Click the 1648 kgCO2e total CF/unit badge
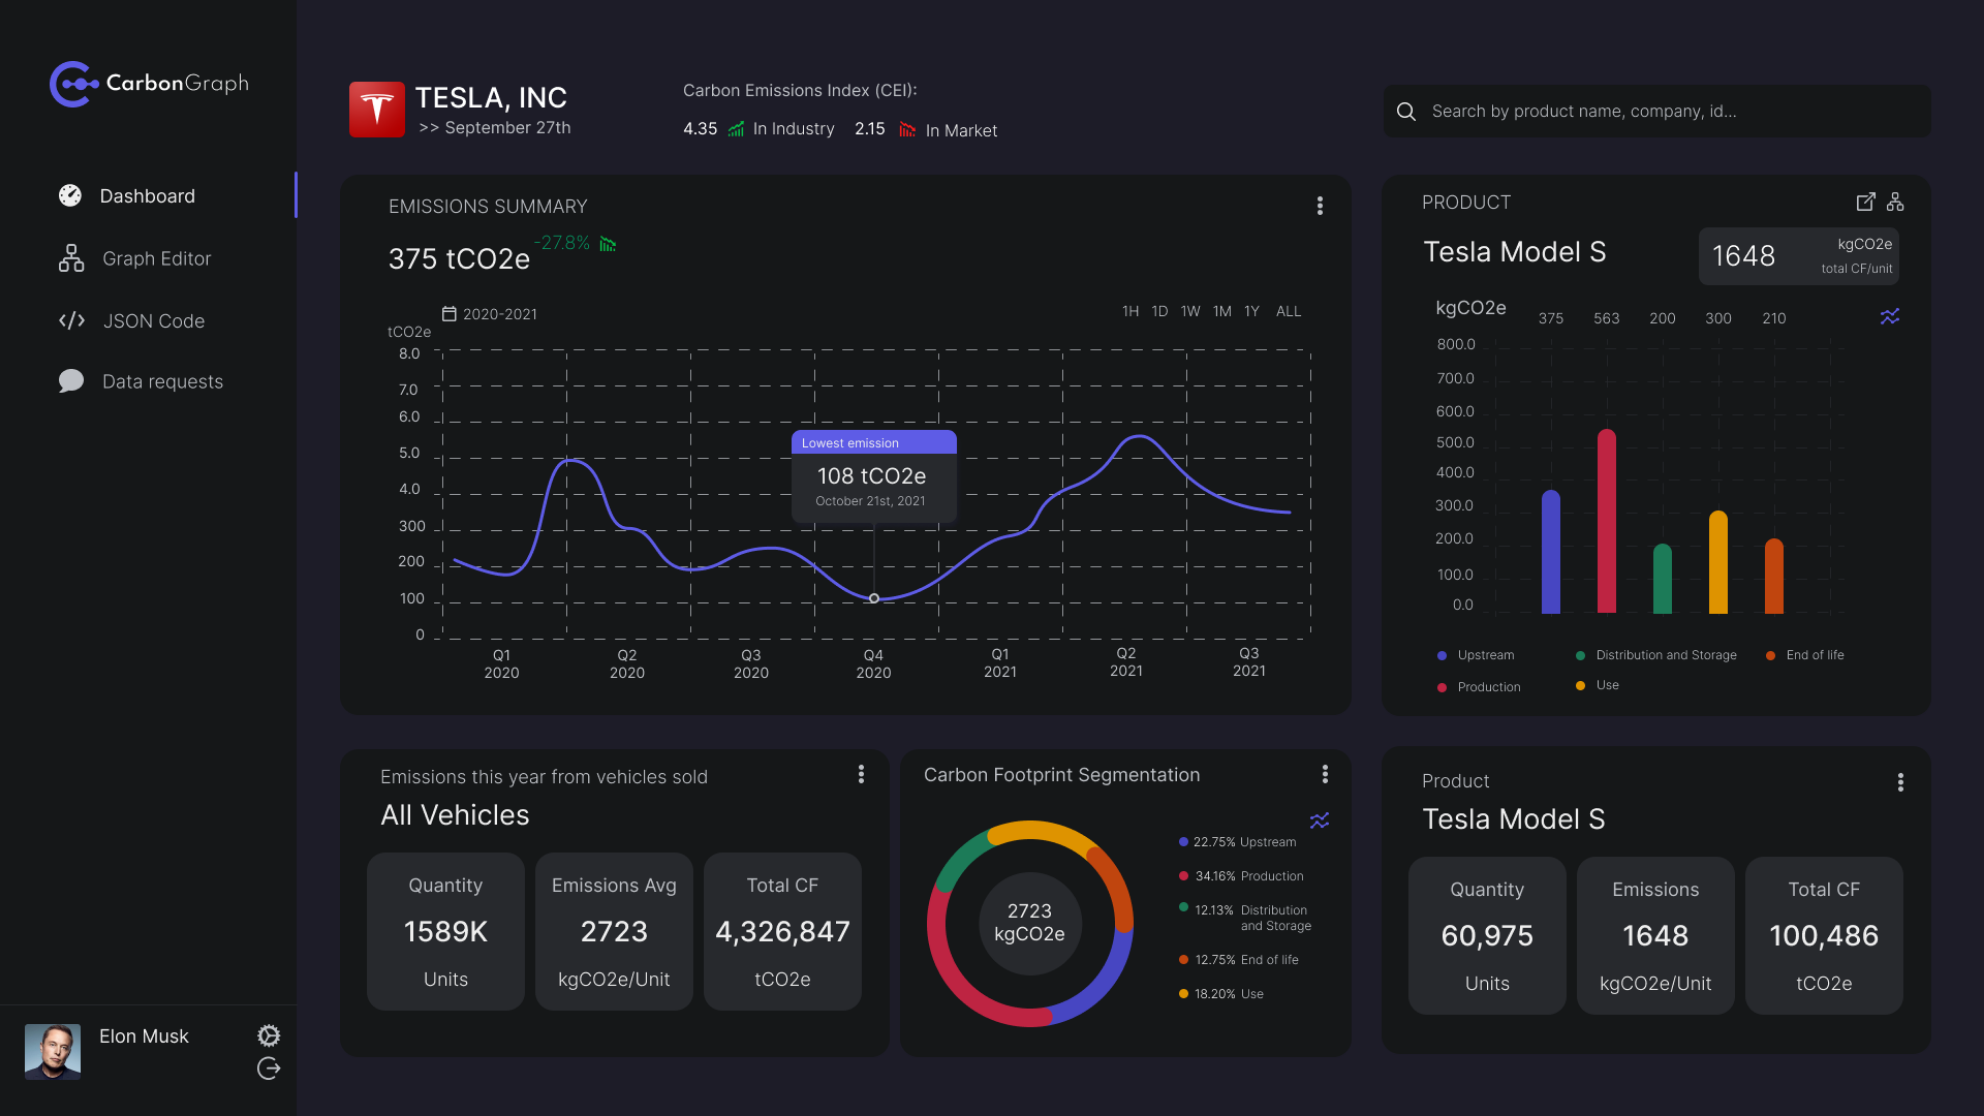Screen dimensions: 1984x1116 tap(1799, 256)
